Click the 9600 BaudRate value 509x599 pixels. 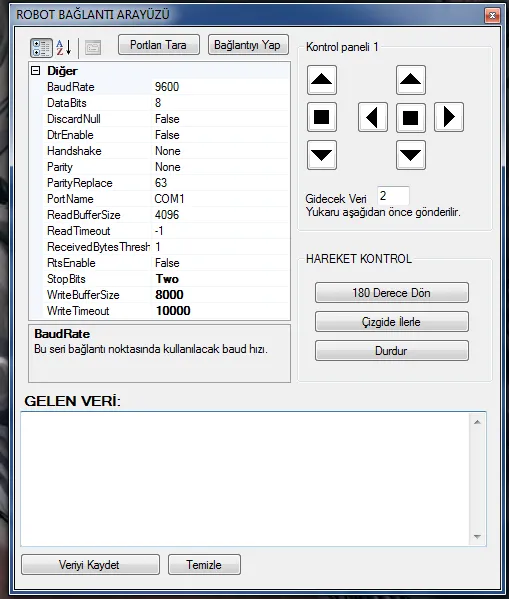(167, 87)
